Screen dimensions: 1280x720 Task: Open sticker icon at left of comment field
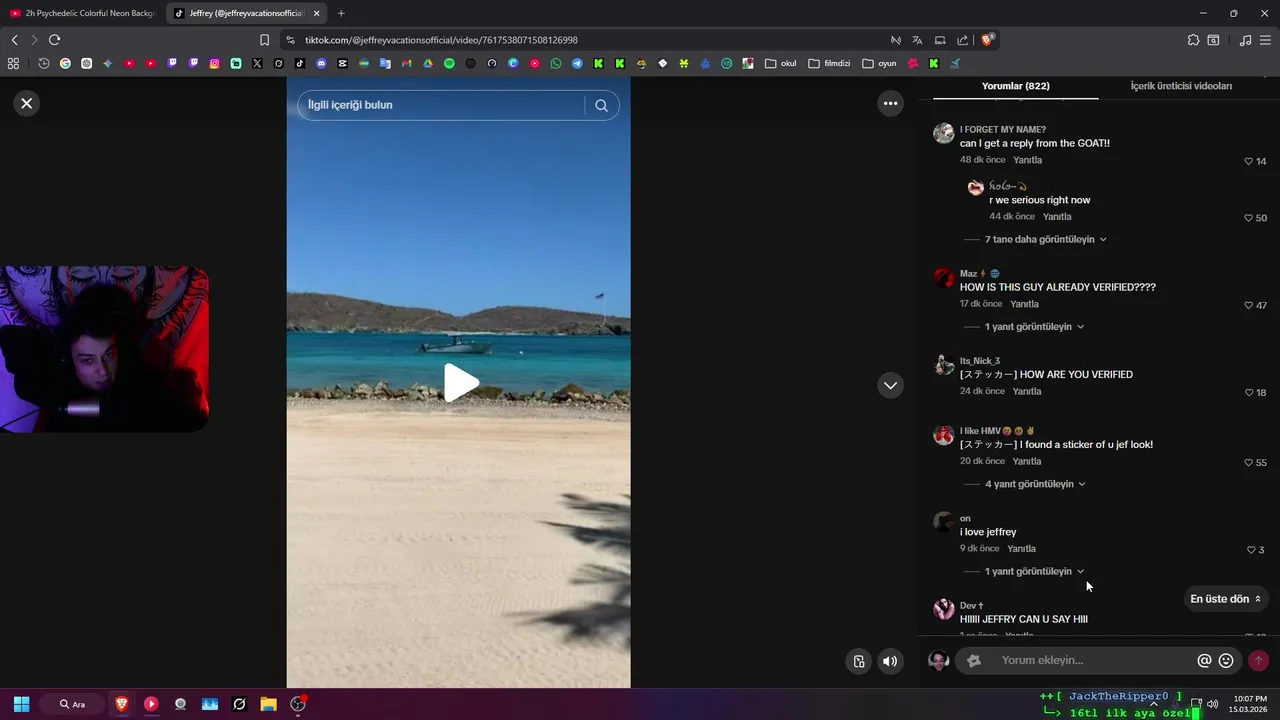coord(974,661)
